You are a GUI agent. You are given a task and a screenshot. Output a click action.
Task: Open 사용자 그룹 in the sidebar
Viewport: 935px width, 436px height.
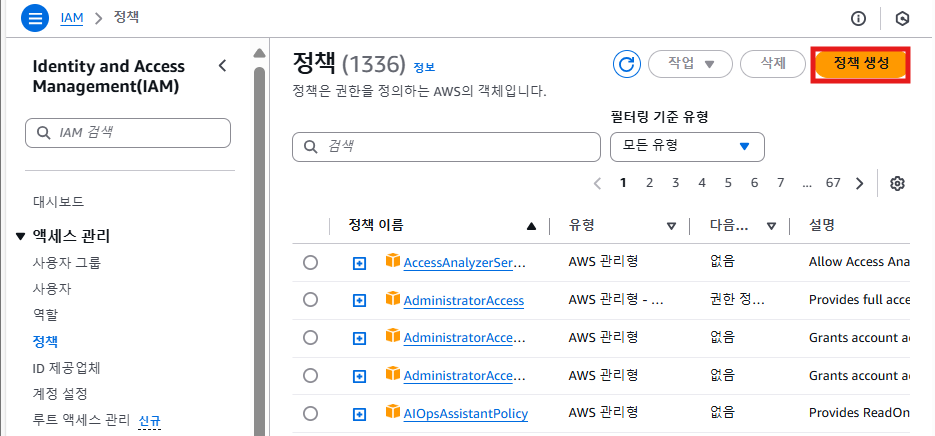click(x=67, y=262)
